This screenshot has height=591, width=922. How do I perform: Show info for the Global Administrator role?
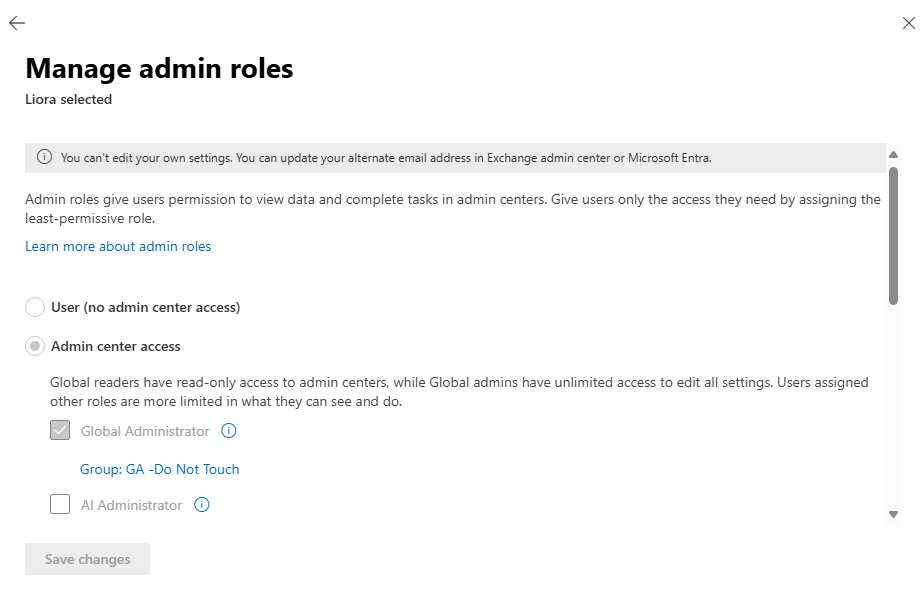click(229, 430)
